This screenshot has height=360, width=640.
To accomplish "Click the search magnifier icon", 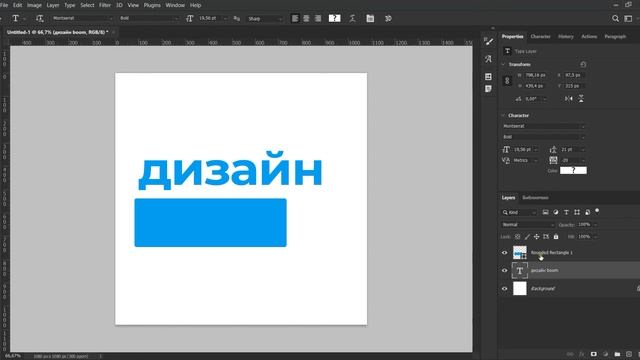I will pyautogui.click(x=616, y=18).
